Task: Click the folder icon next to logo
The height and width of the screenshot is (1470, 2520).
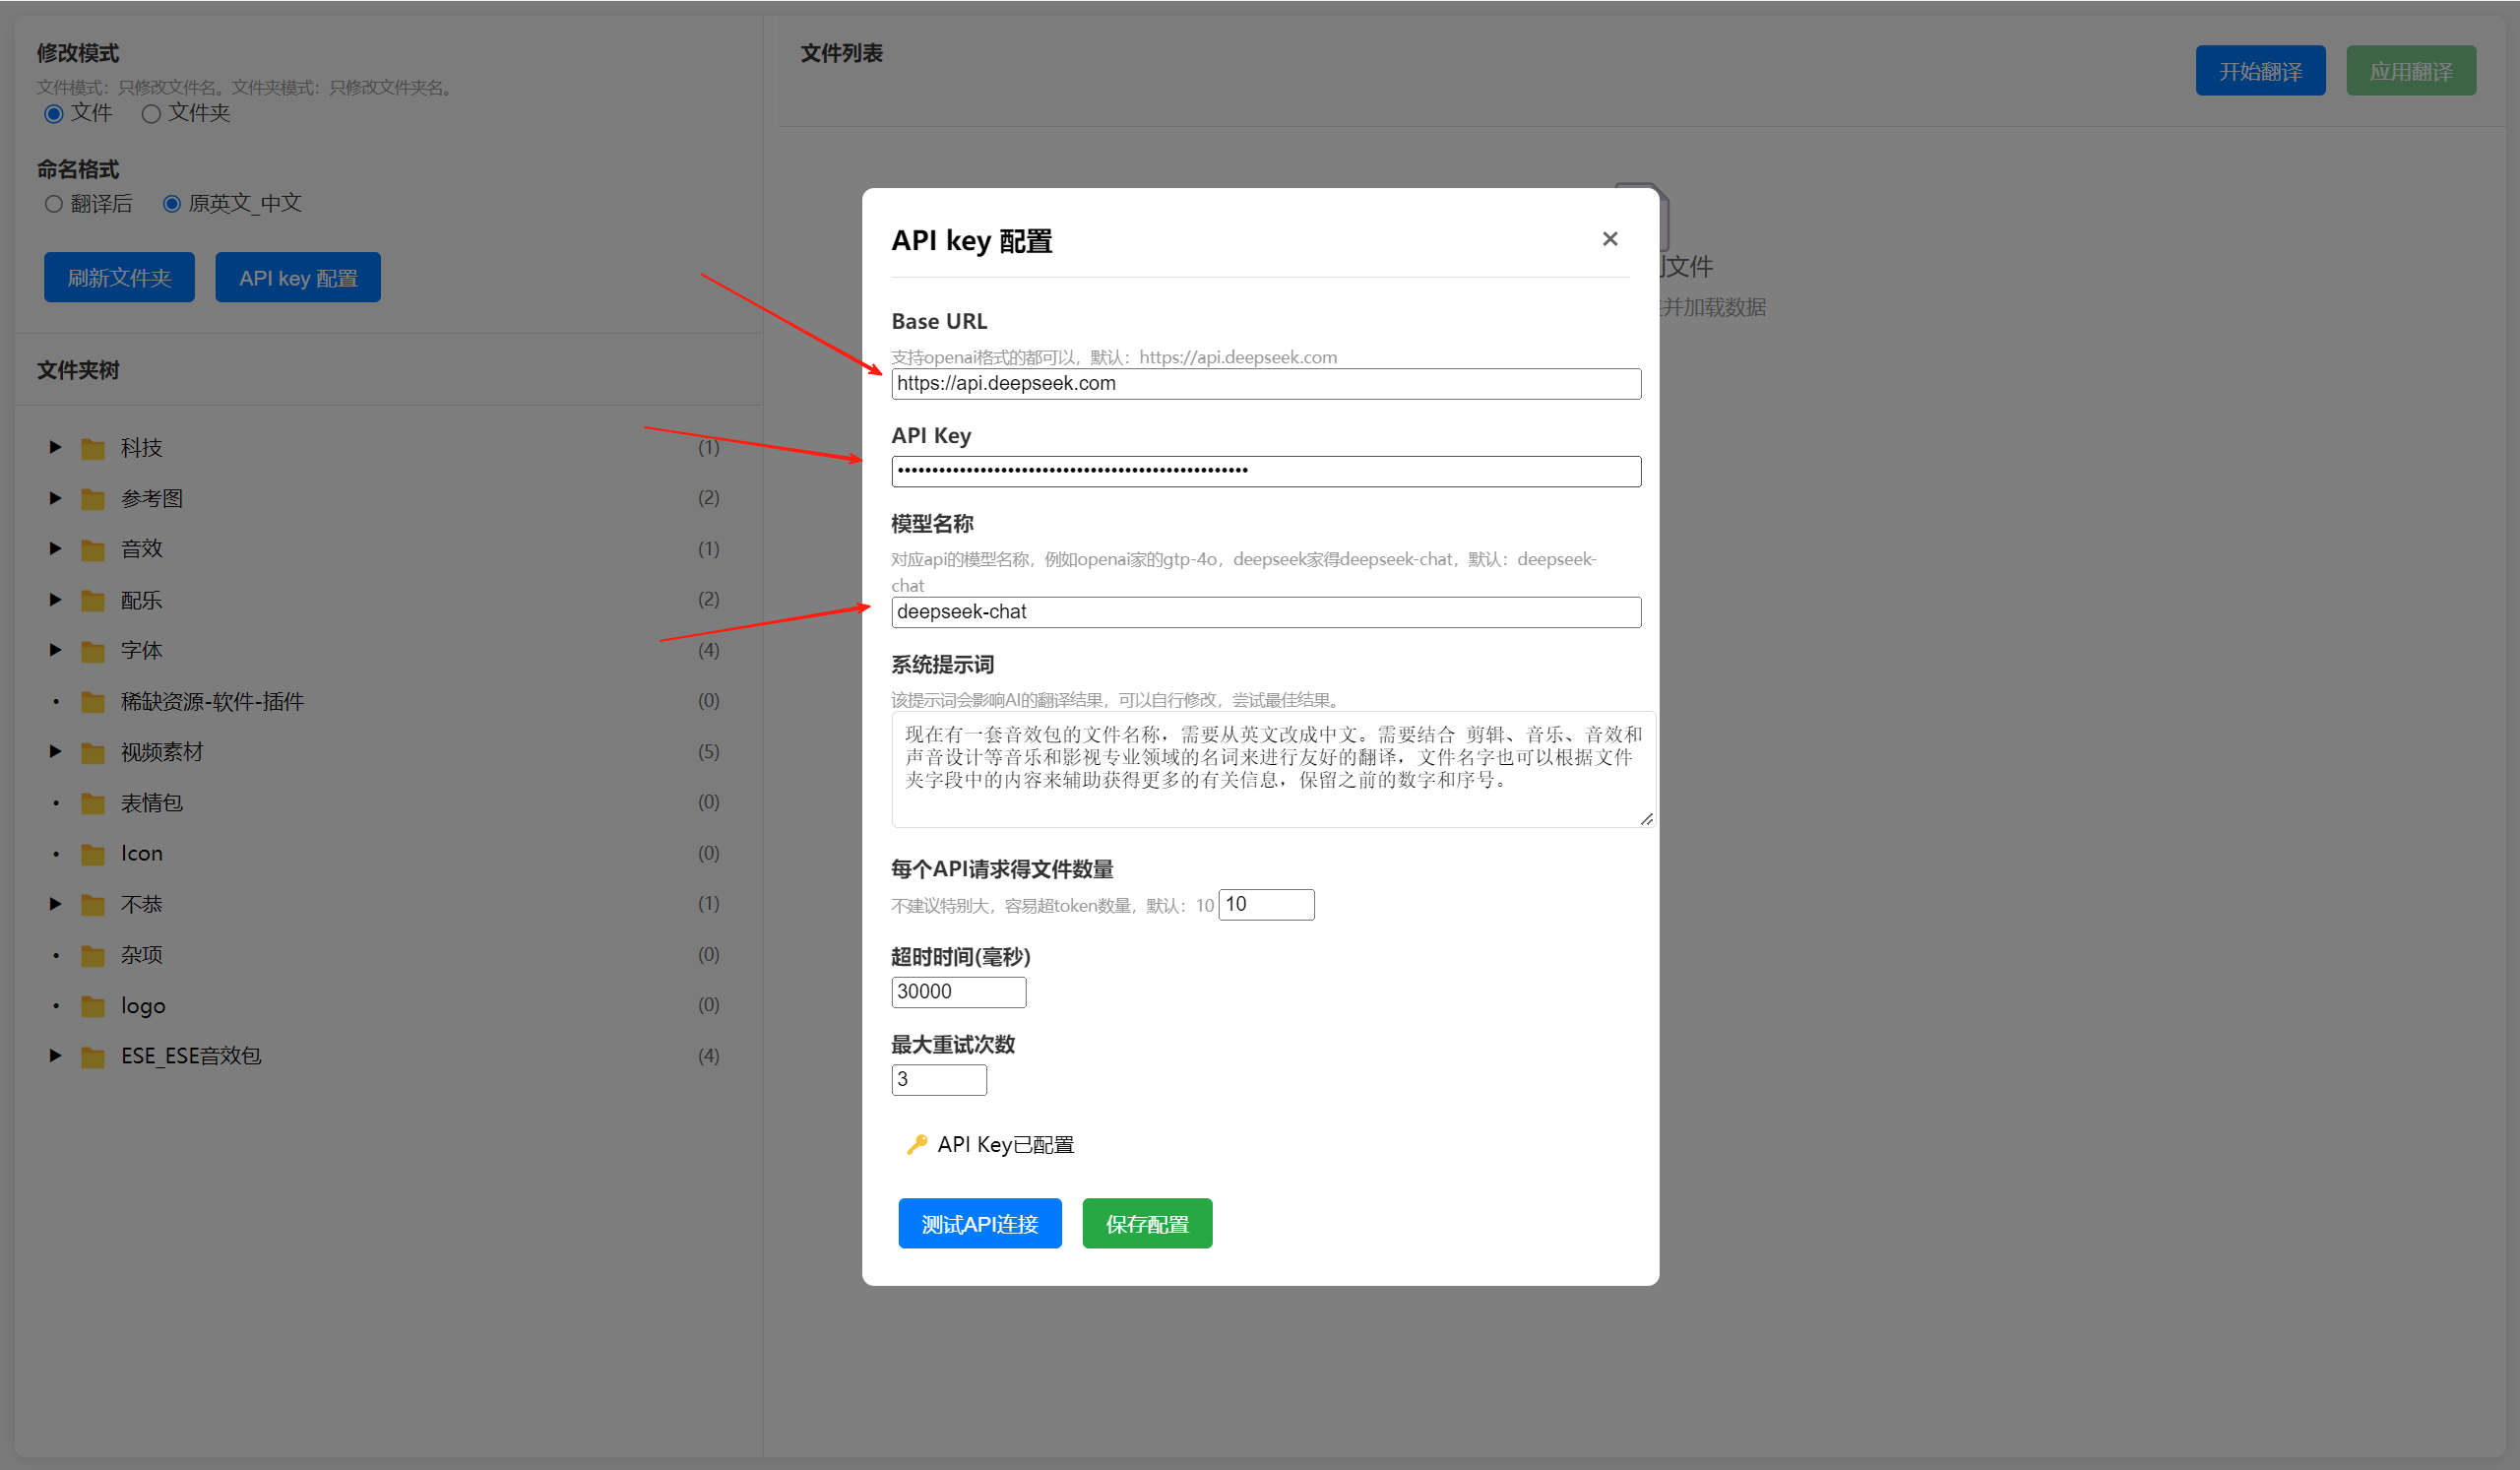Action: pos(93,1007)
